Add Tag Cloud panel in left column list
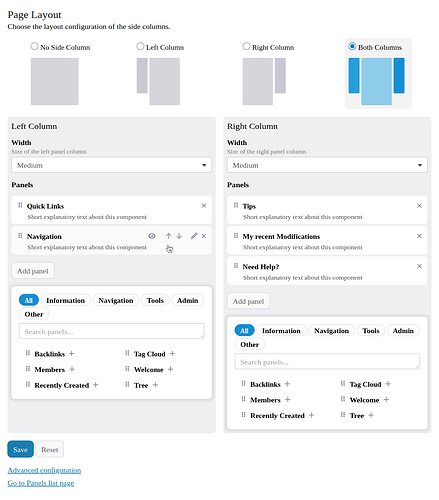 pyautogui.click(x=172, y=354)
